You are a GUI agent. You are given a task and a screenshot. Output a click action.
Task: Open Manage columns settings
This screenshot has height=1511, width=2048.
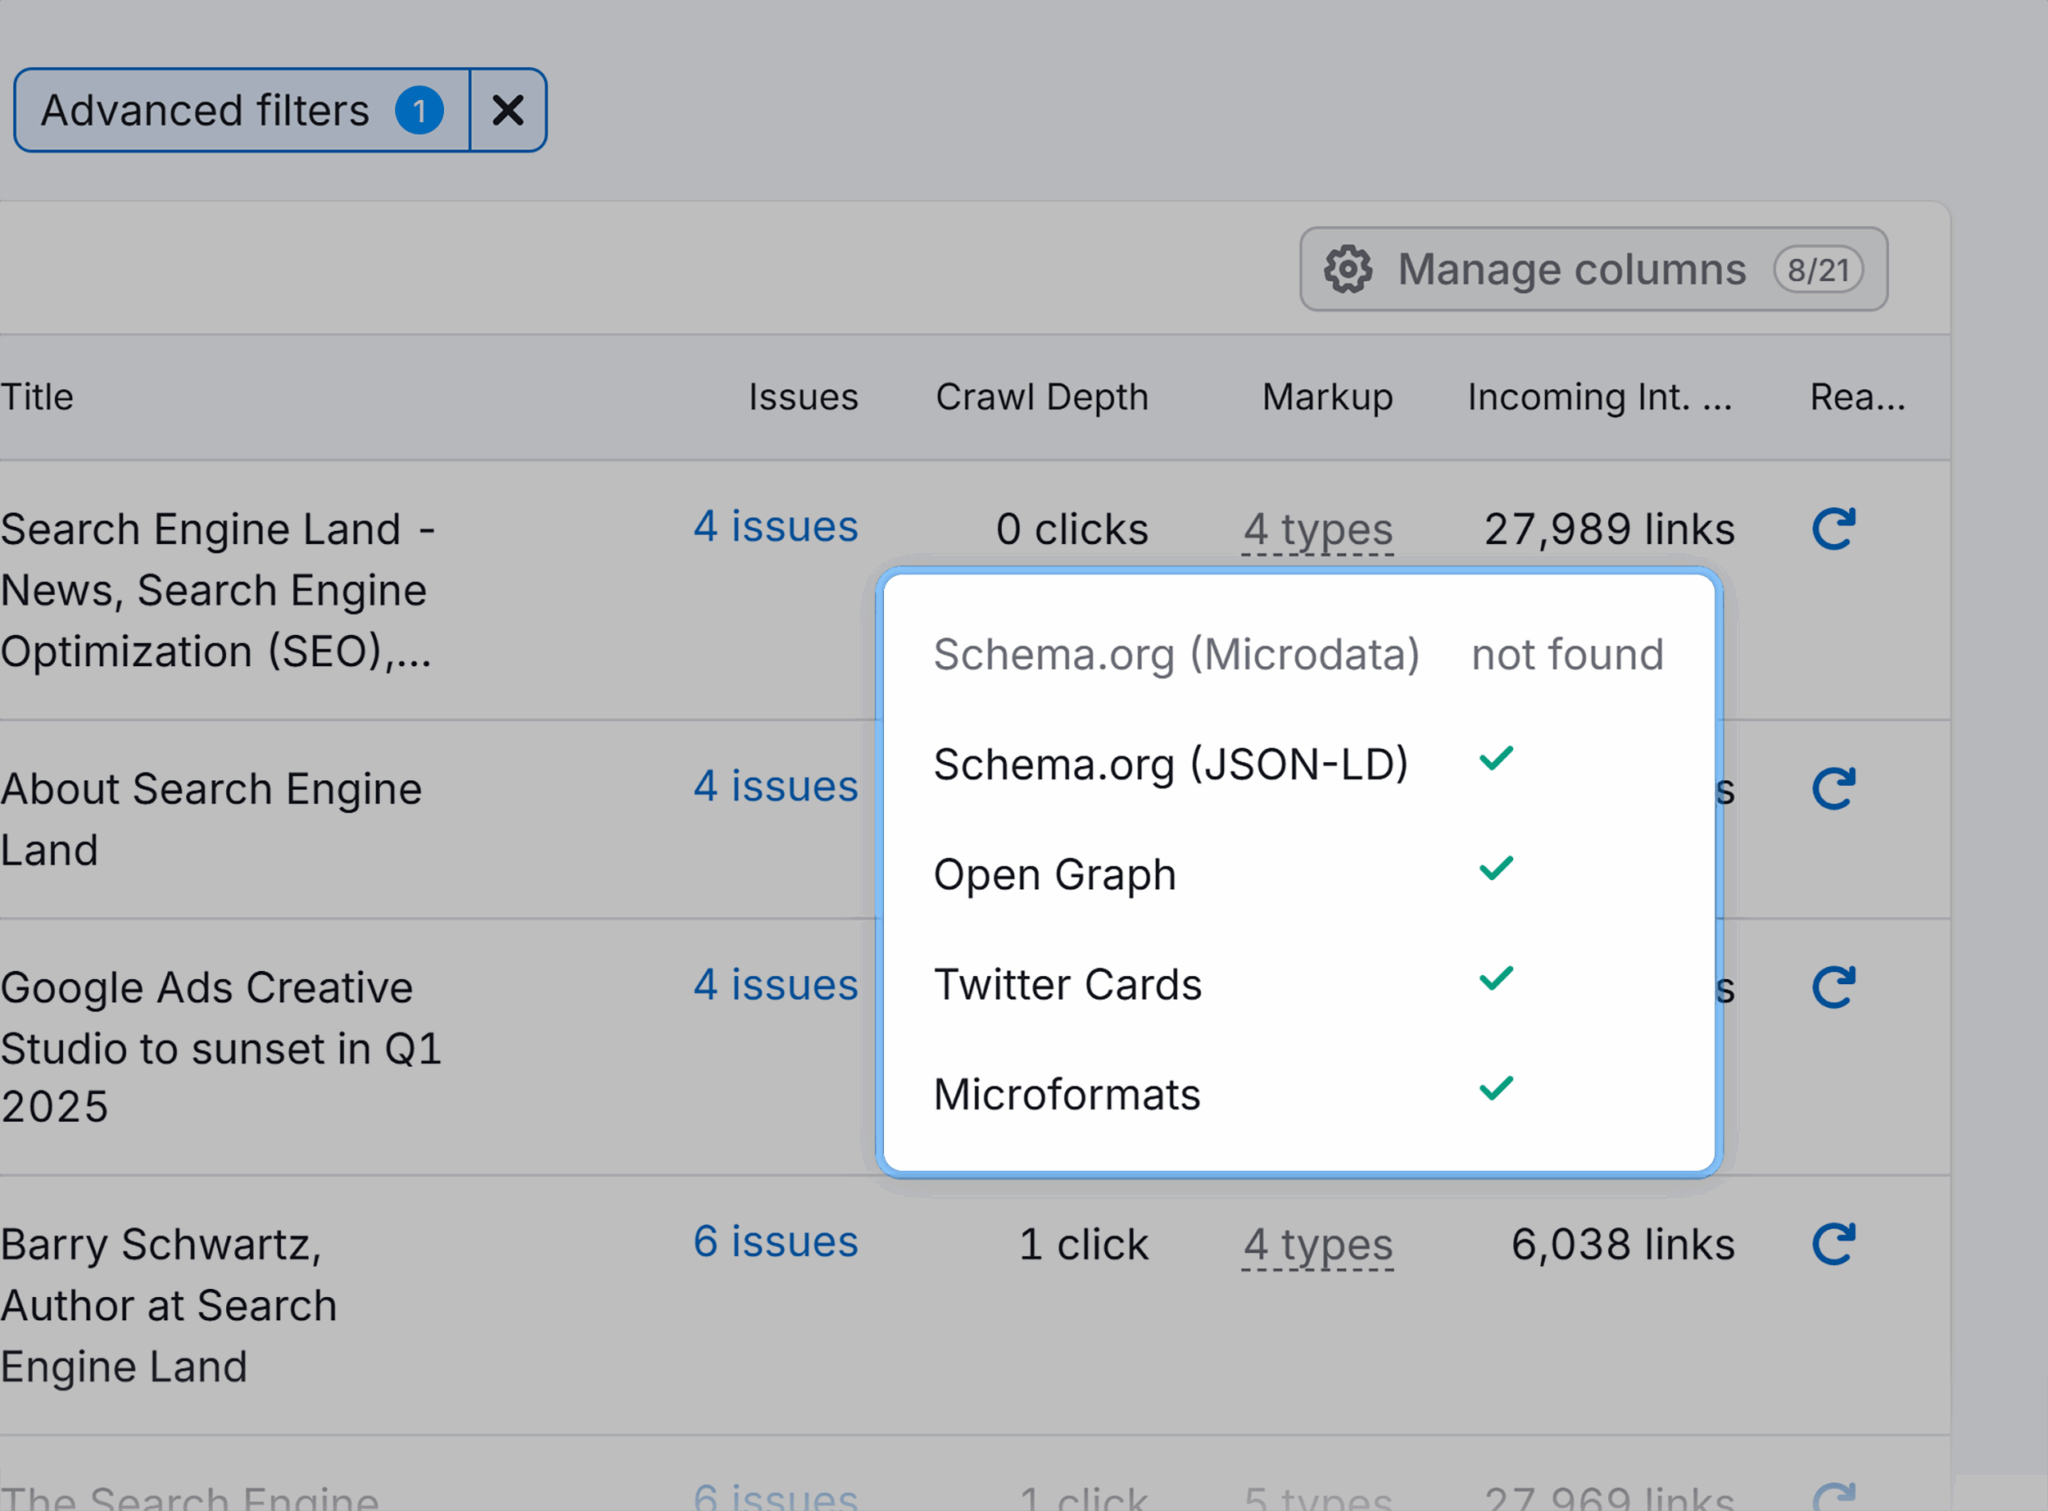(1593, 269)
